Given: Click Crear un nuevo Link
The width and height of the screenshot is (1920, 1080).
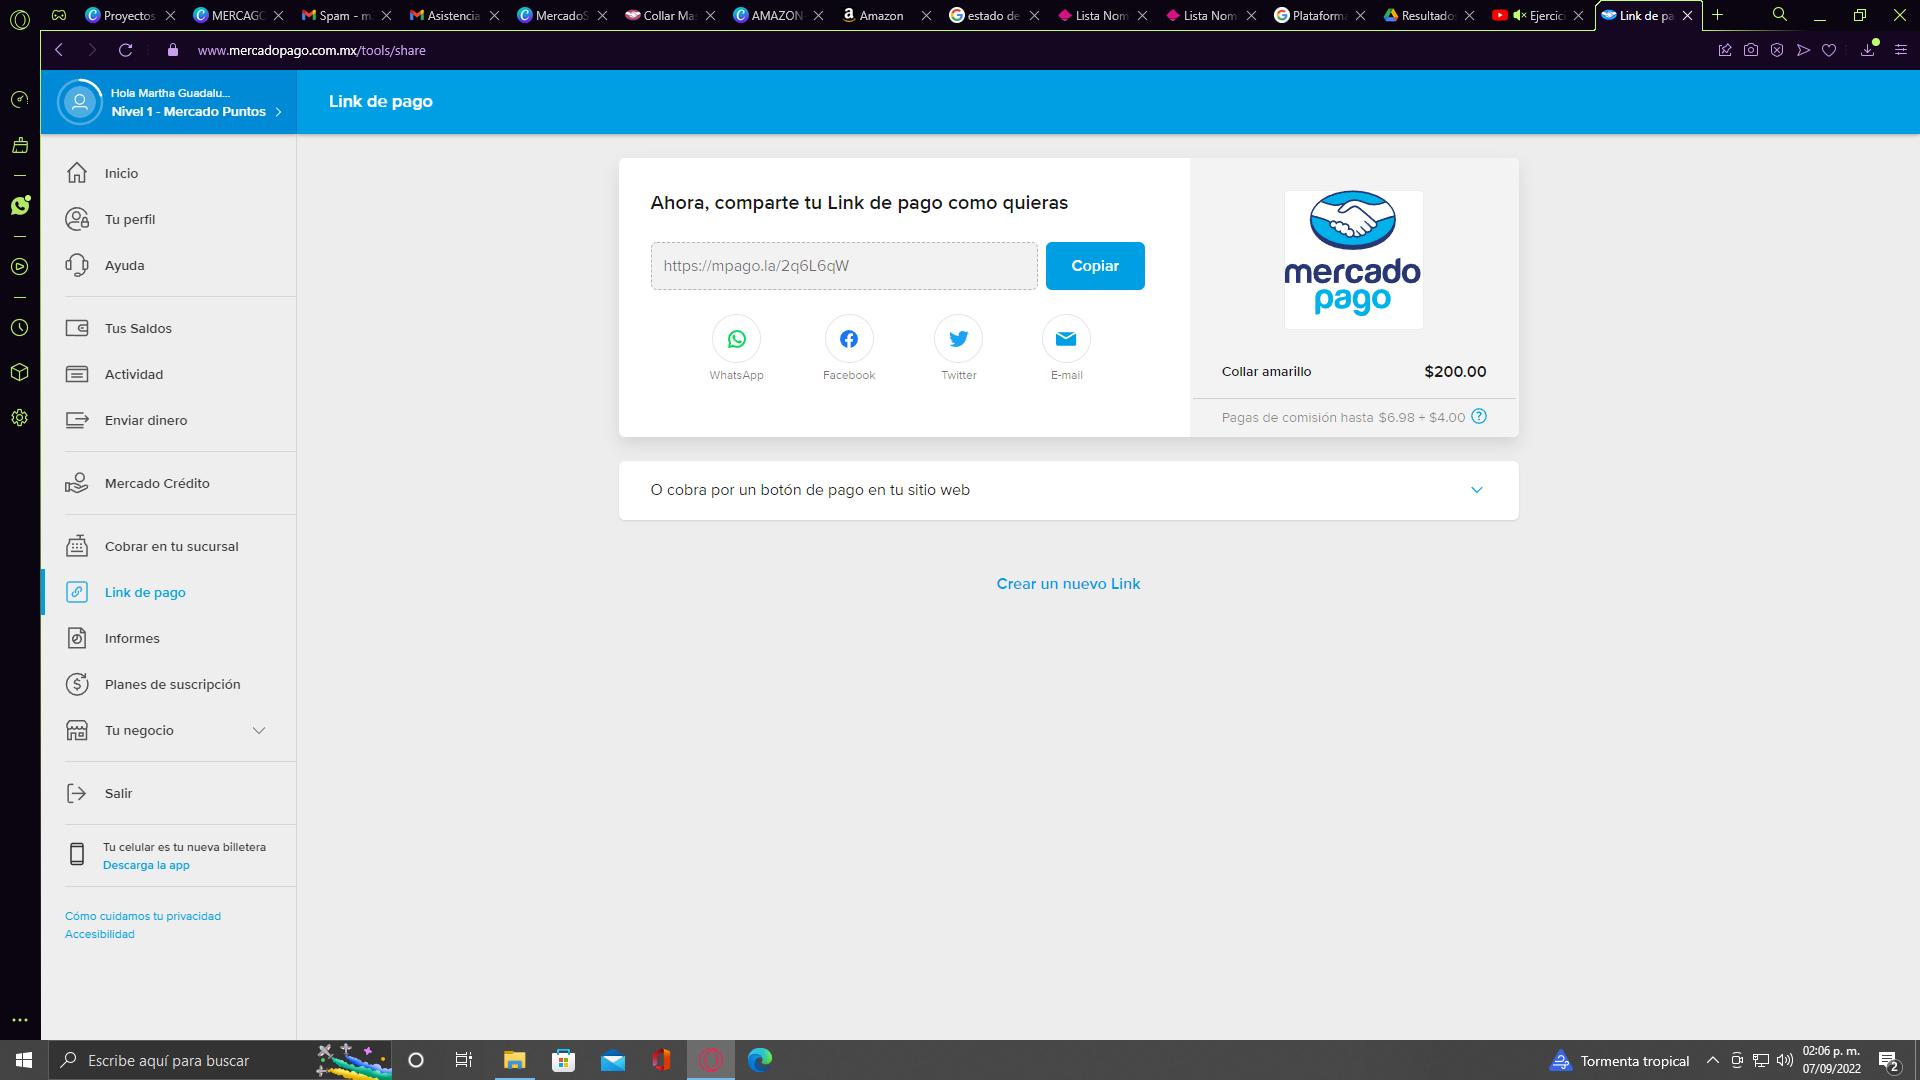Looking at the screenshot, I should coord(1068,584).
